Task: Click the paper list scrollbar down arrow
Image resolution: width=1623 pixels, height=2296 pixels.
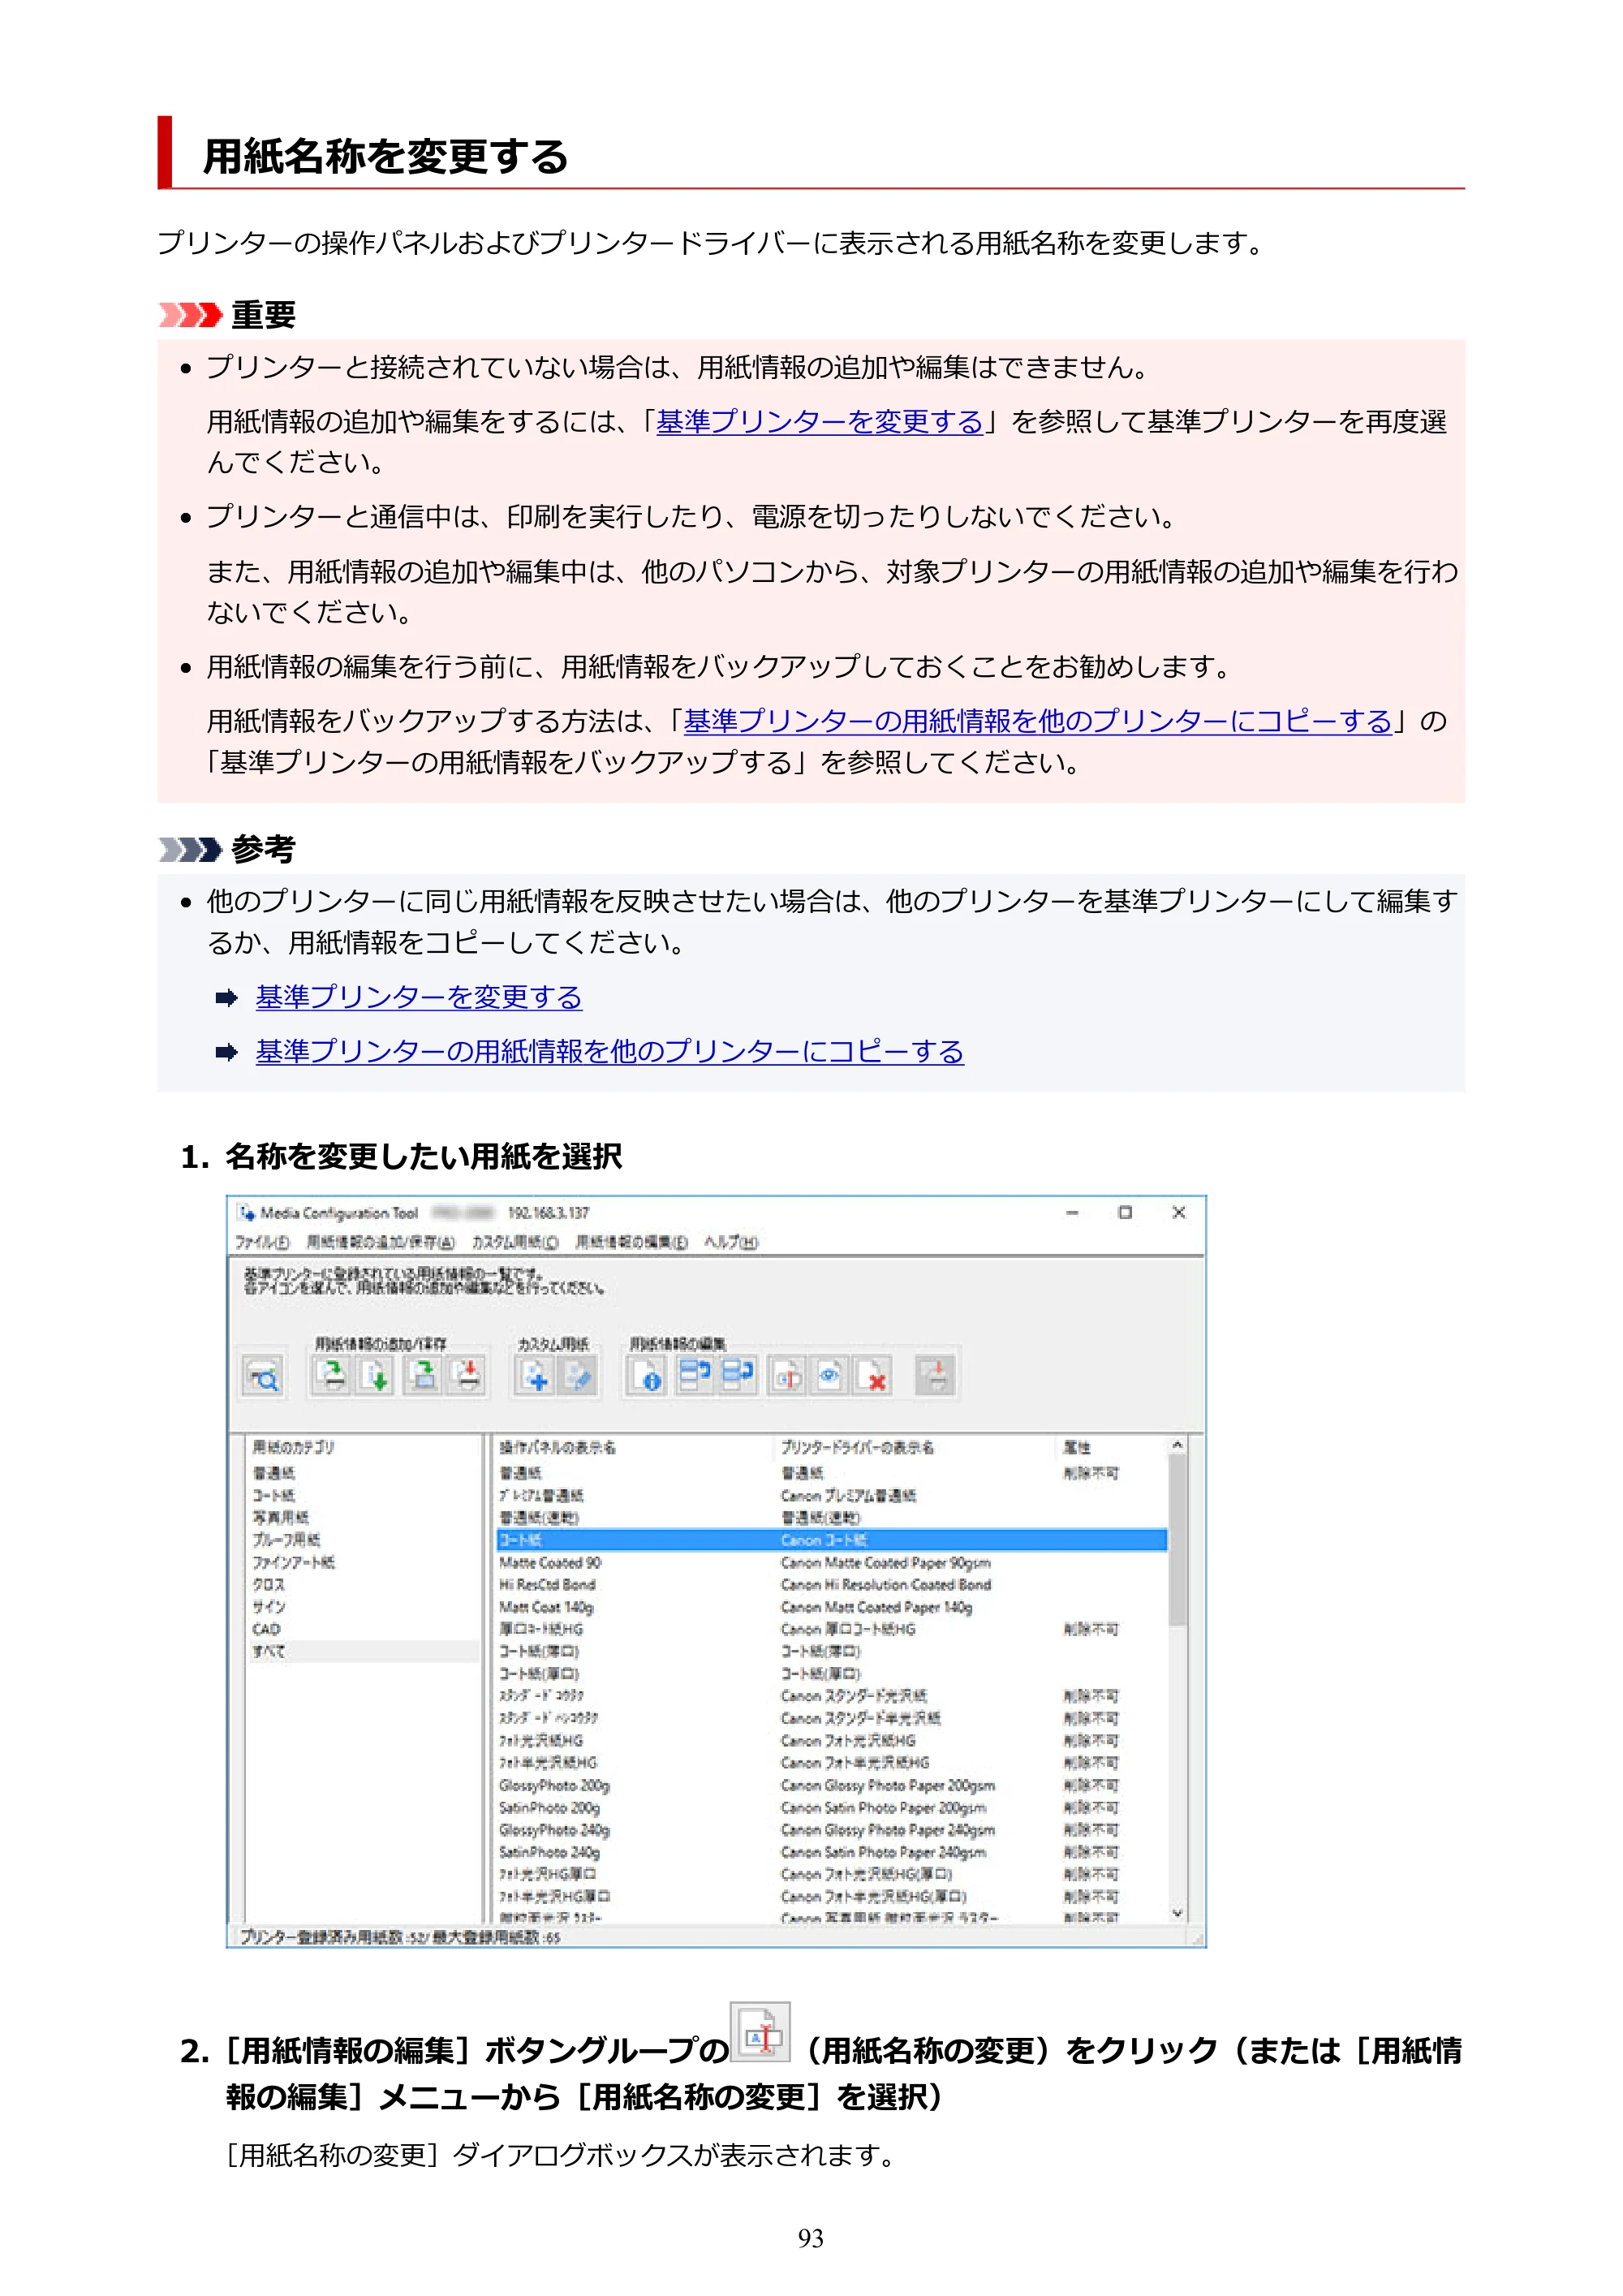Action: [x=1177, y=1913]
